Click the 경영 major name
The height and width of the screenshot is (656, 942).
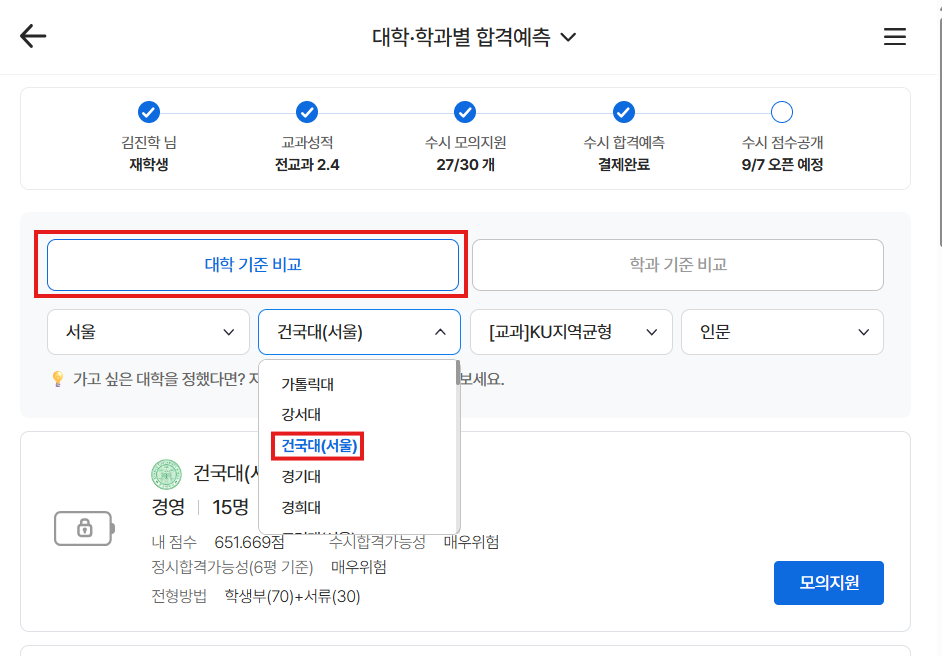[168, 507]
